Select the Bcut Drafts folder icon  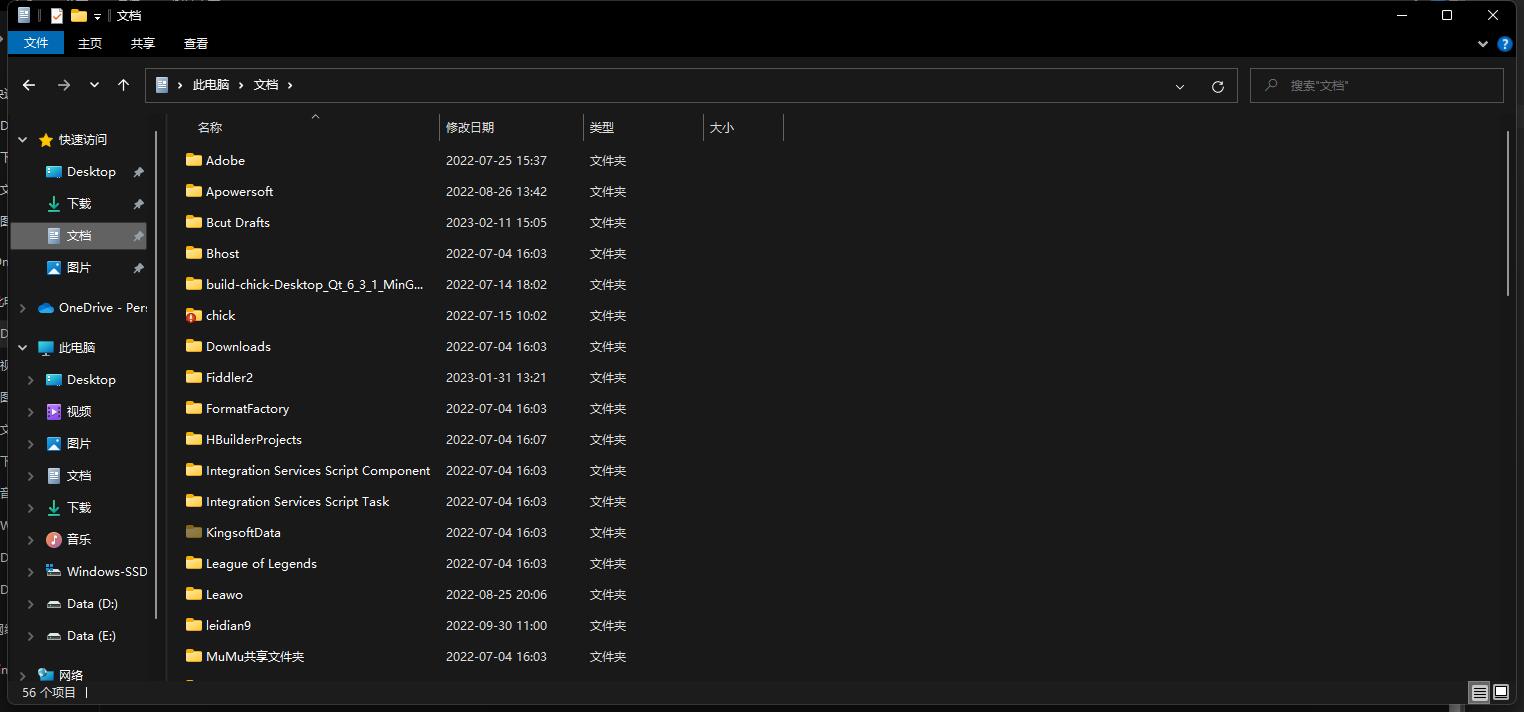tap(194, 222)
